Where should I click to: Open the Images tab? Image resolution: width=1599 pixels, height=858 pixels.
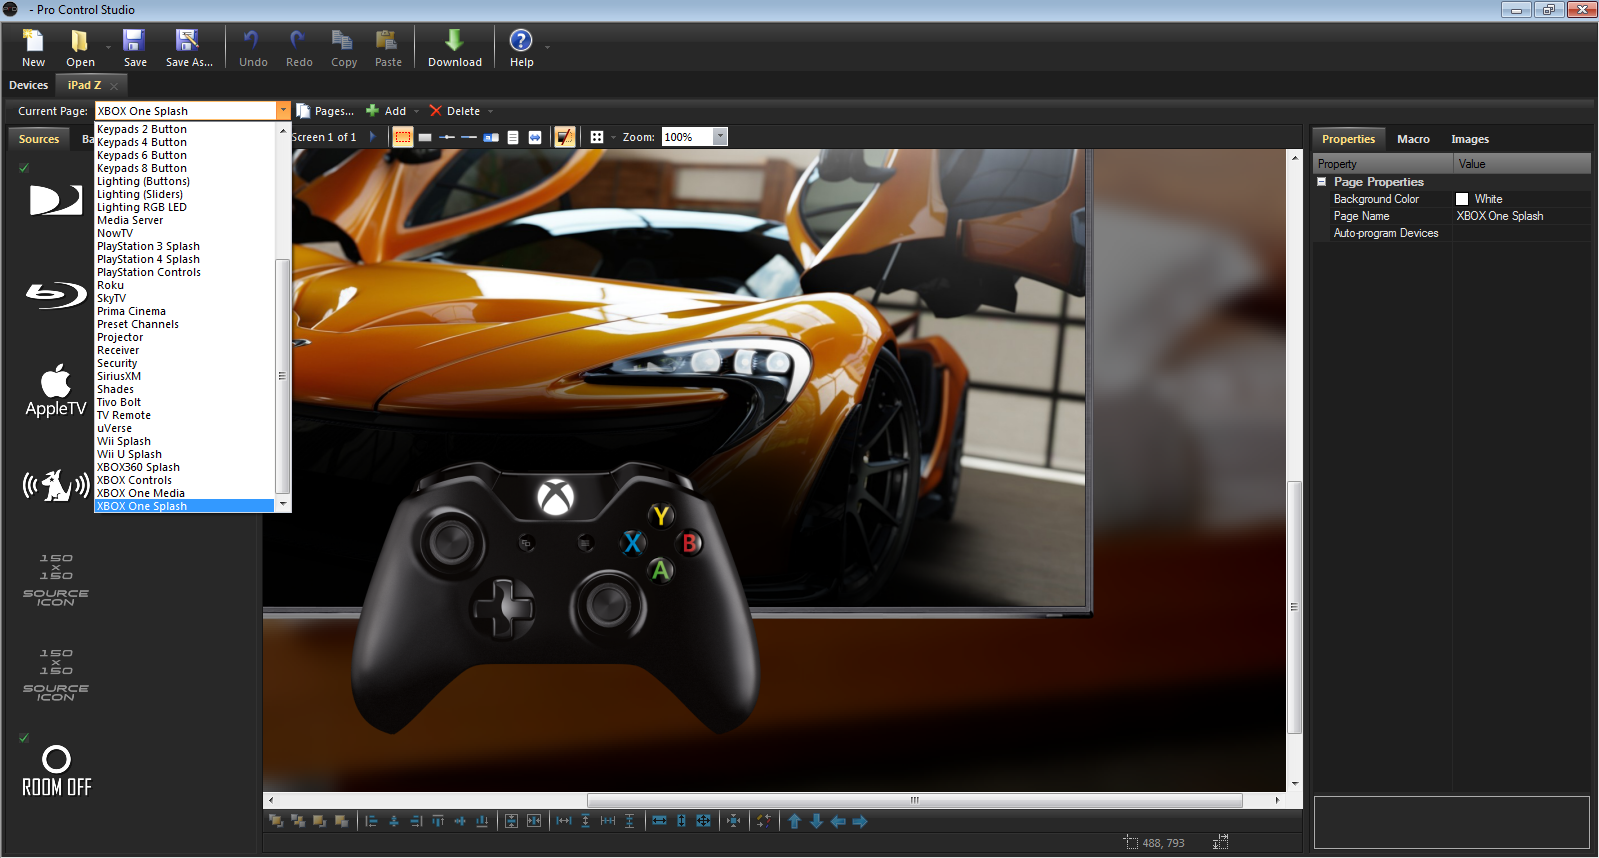coord(1470,139)
